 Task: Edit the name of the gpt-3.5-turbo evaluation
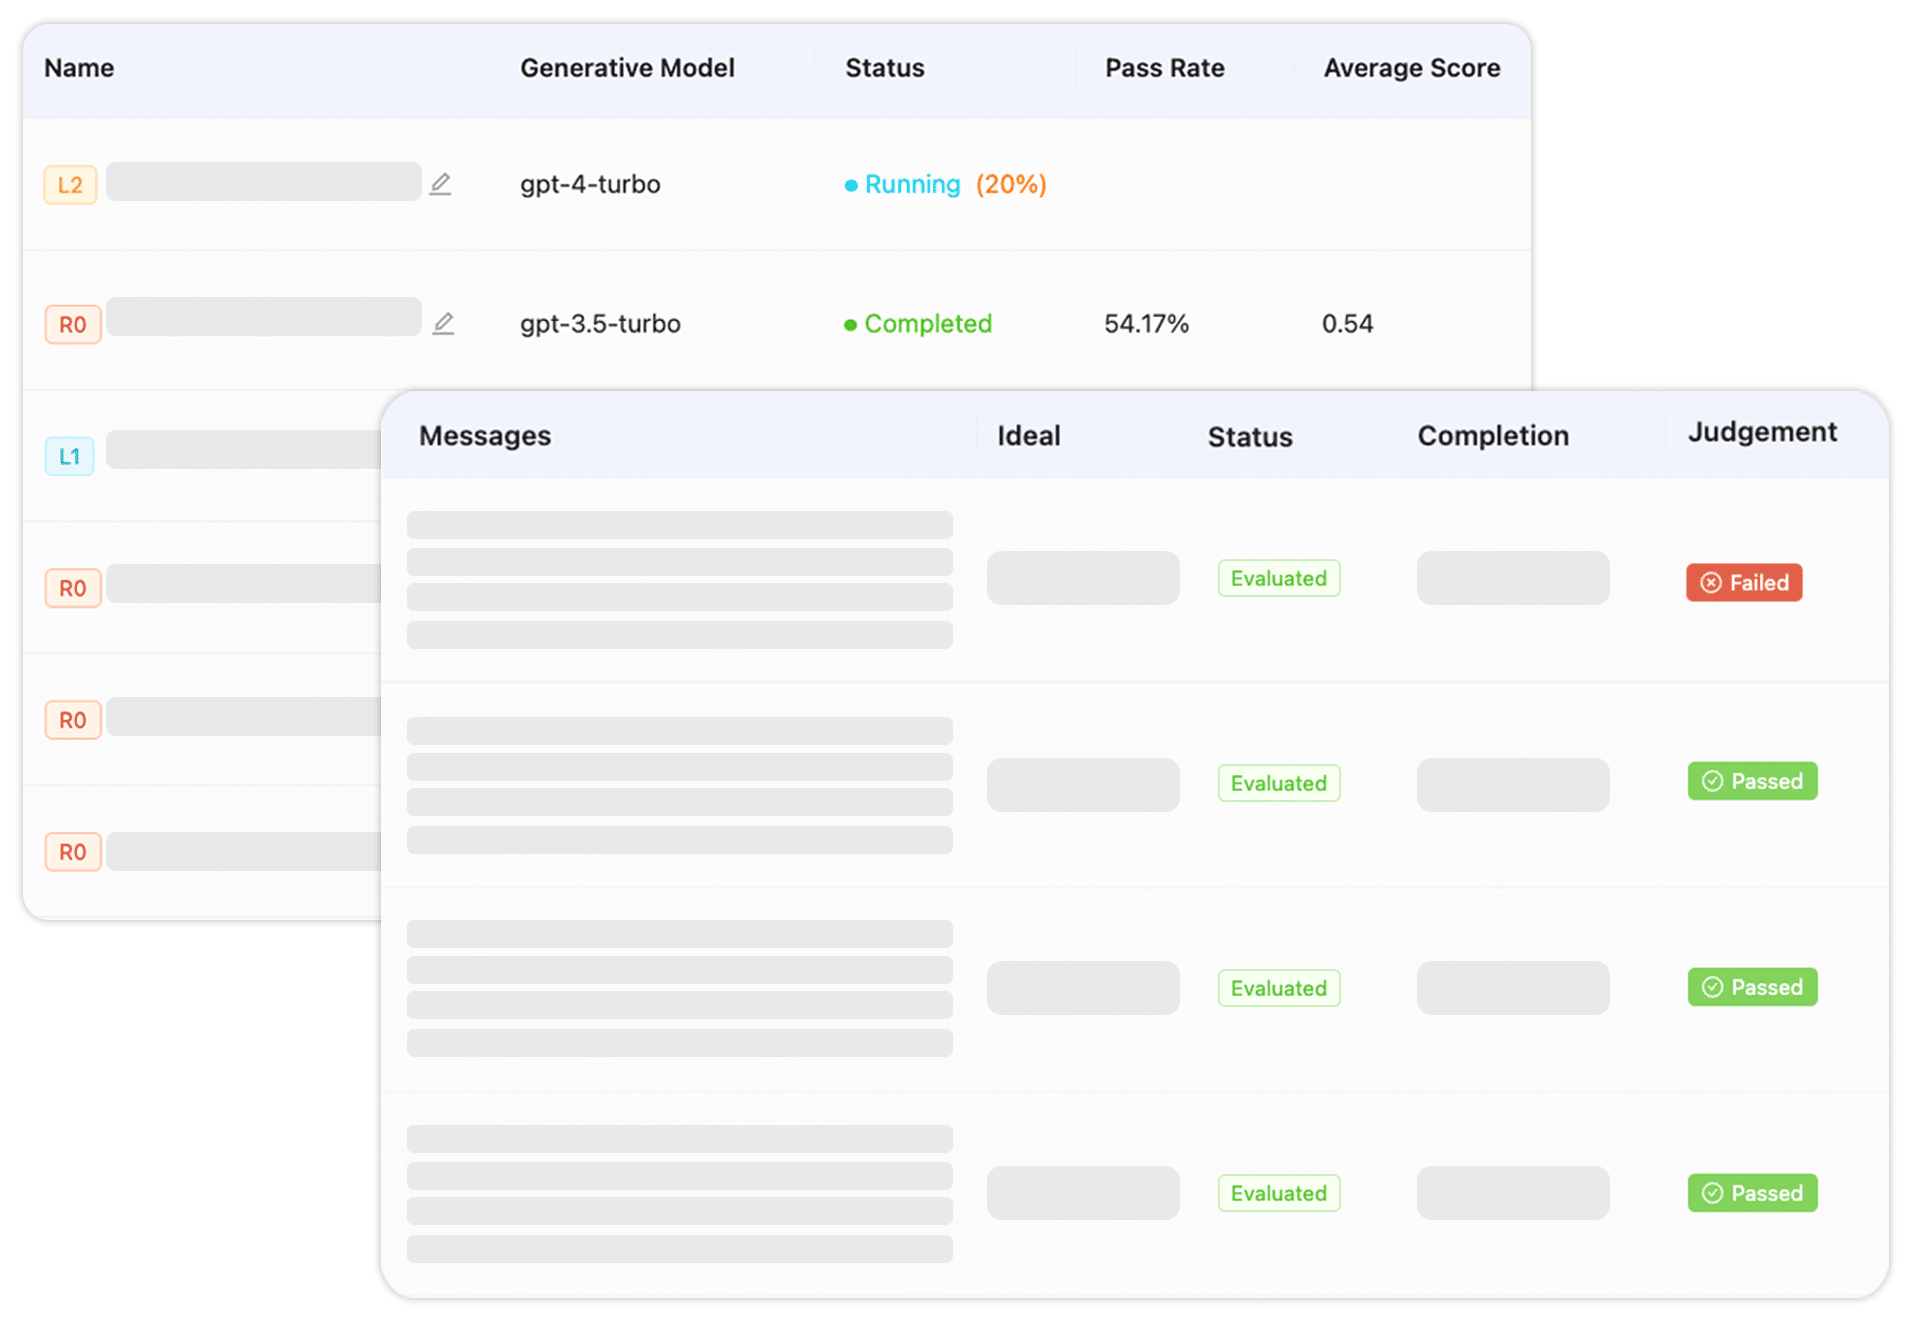tap(444, 322)
